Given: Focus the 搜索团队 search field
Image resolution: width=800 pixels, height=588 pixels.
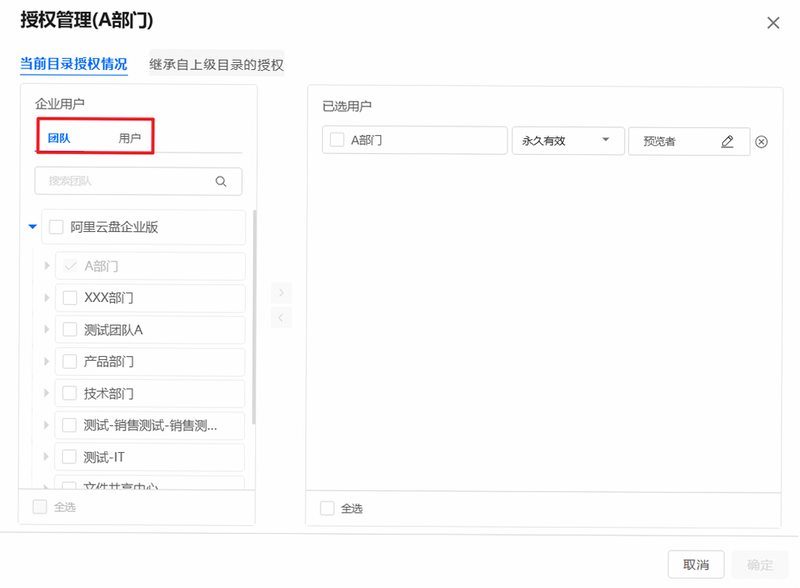Looking at the screenshot, I should click(x=138, y=181).
